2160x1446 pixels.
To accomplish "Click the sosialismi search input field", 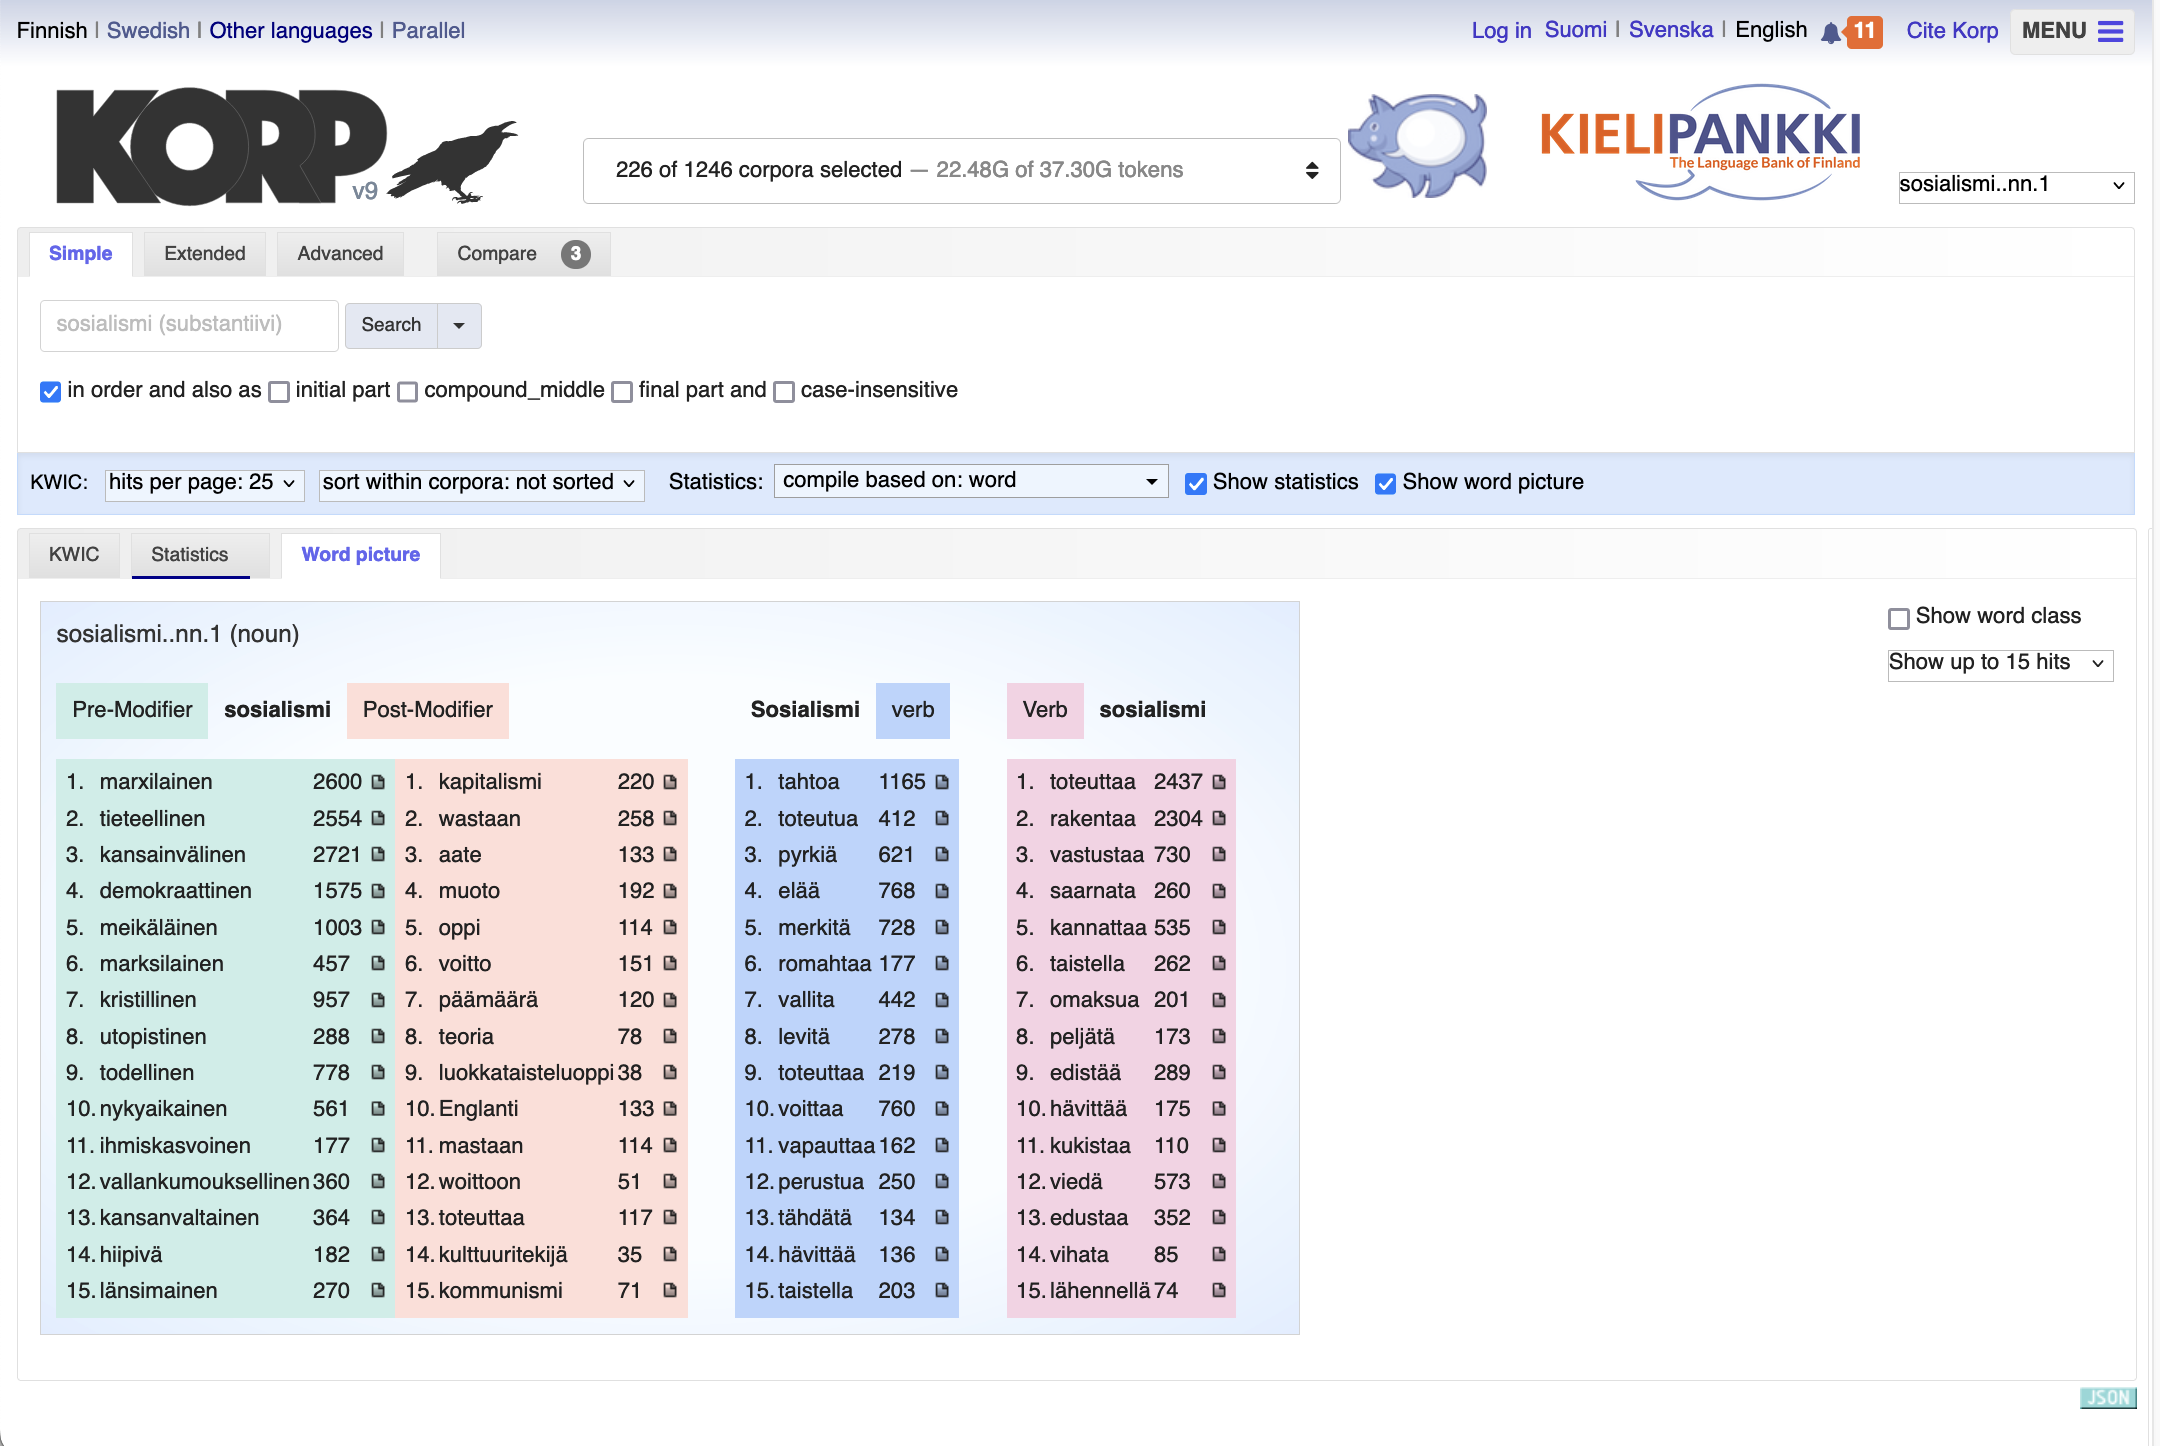I will pyautogui.click(x=189, y=325).
